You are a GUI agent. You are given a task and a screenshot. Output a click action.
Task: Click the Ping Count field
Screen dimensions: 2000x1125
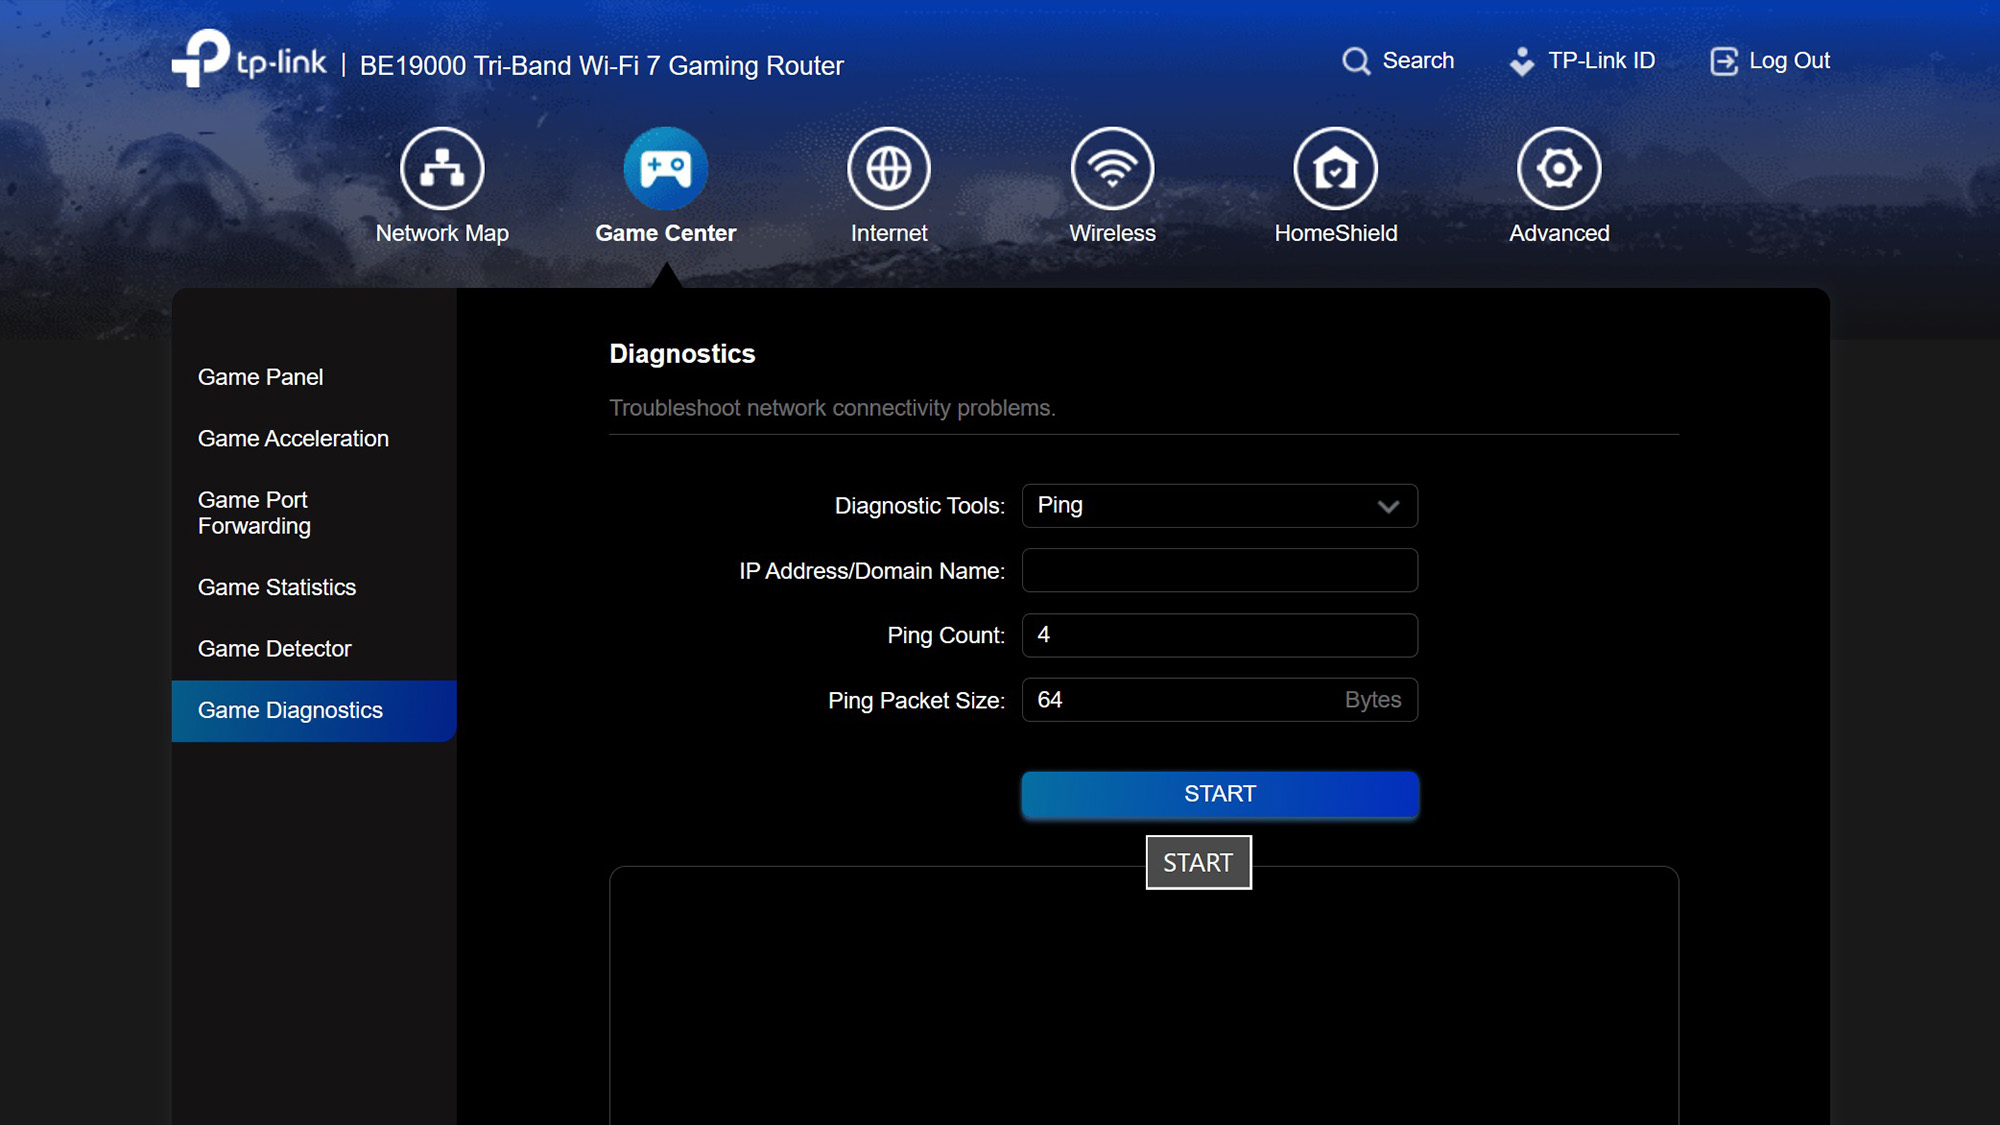tap(1219, 635)
